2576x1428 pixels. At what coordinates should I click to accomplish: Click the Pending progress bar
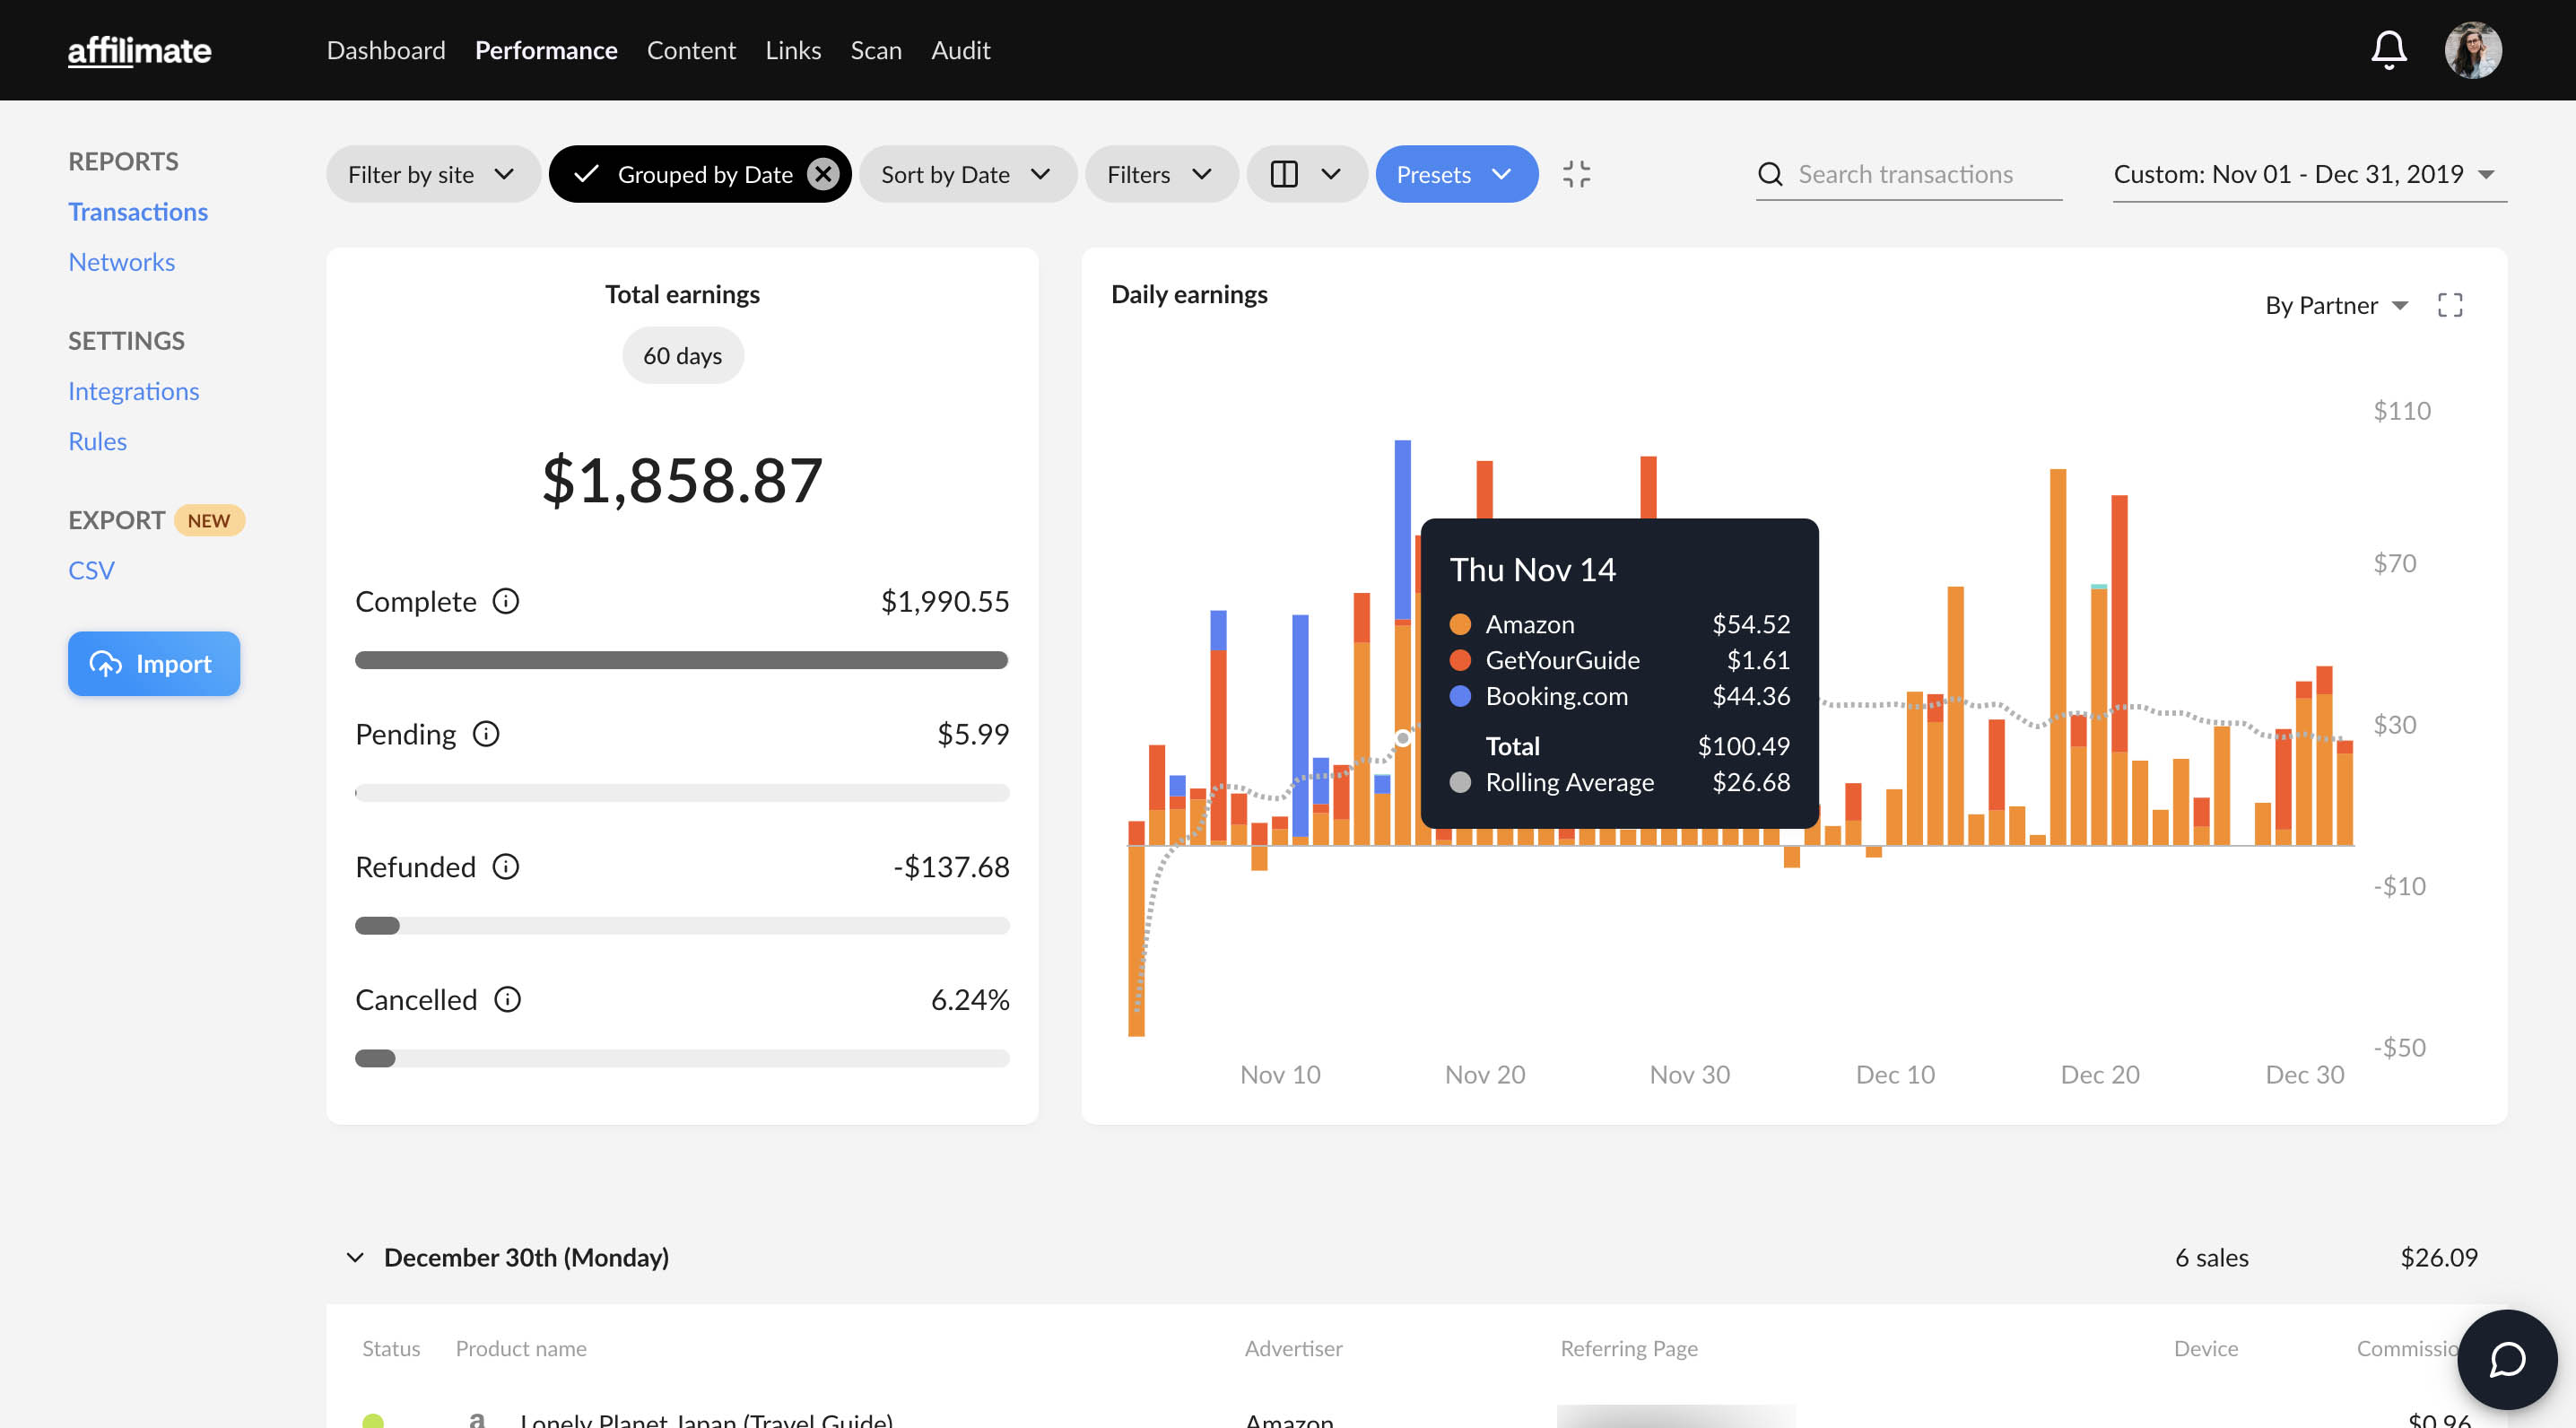(682, 793)
